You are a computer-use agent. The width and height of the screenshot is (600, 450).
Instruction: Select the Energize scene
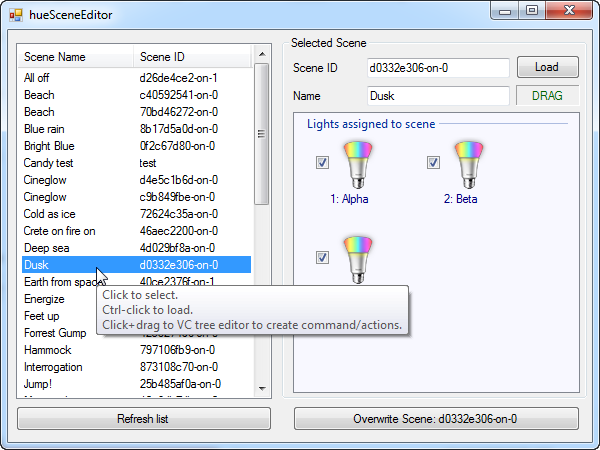[x=44, y=299]
